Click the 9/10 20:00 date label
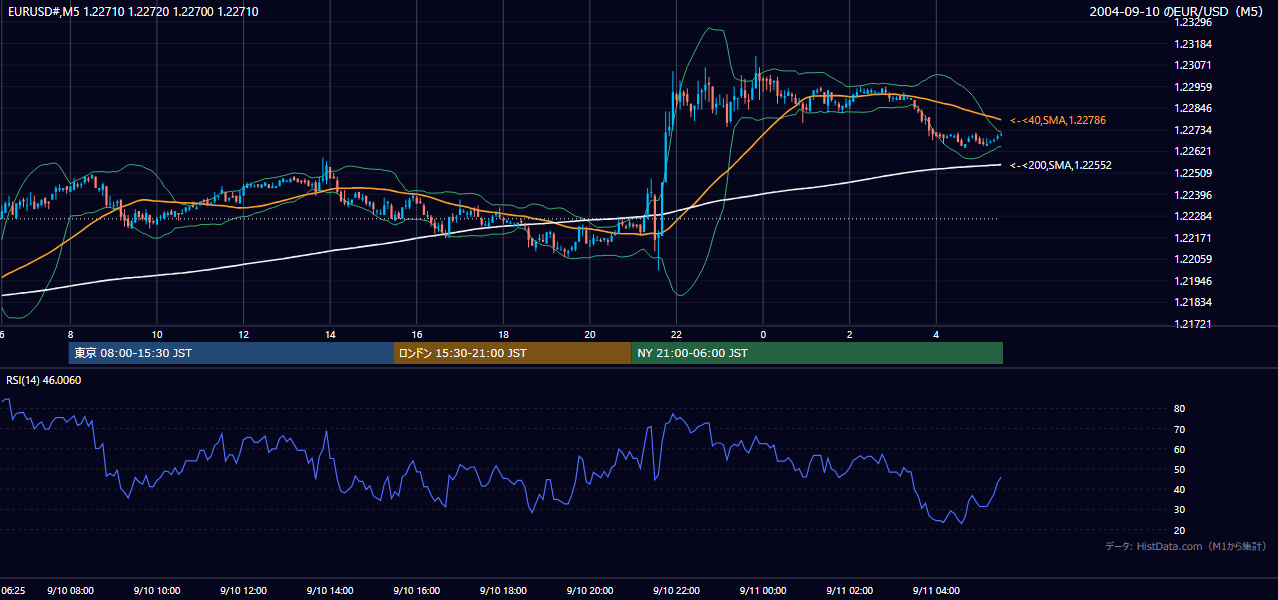Viewport: 1278px width, 600px height. point(590,591)
